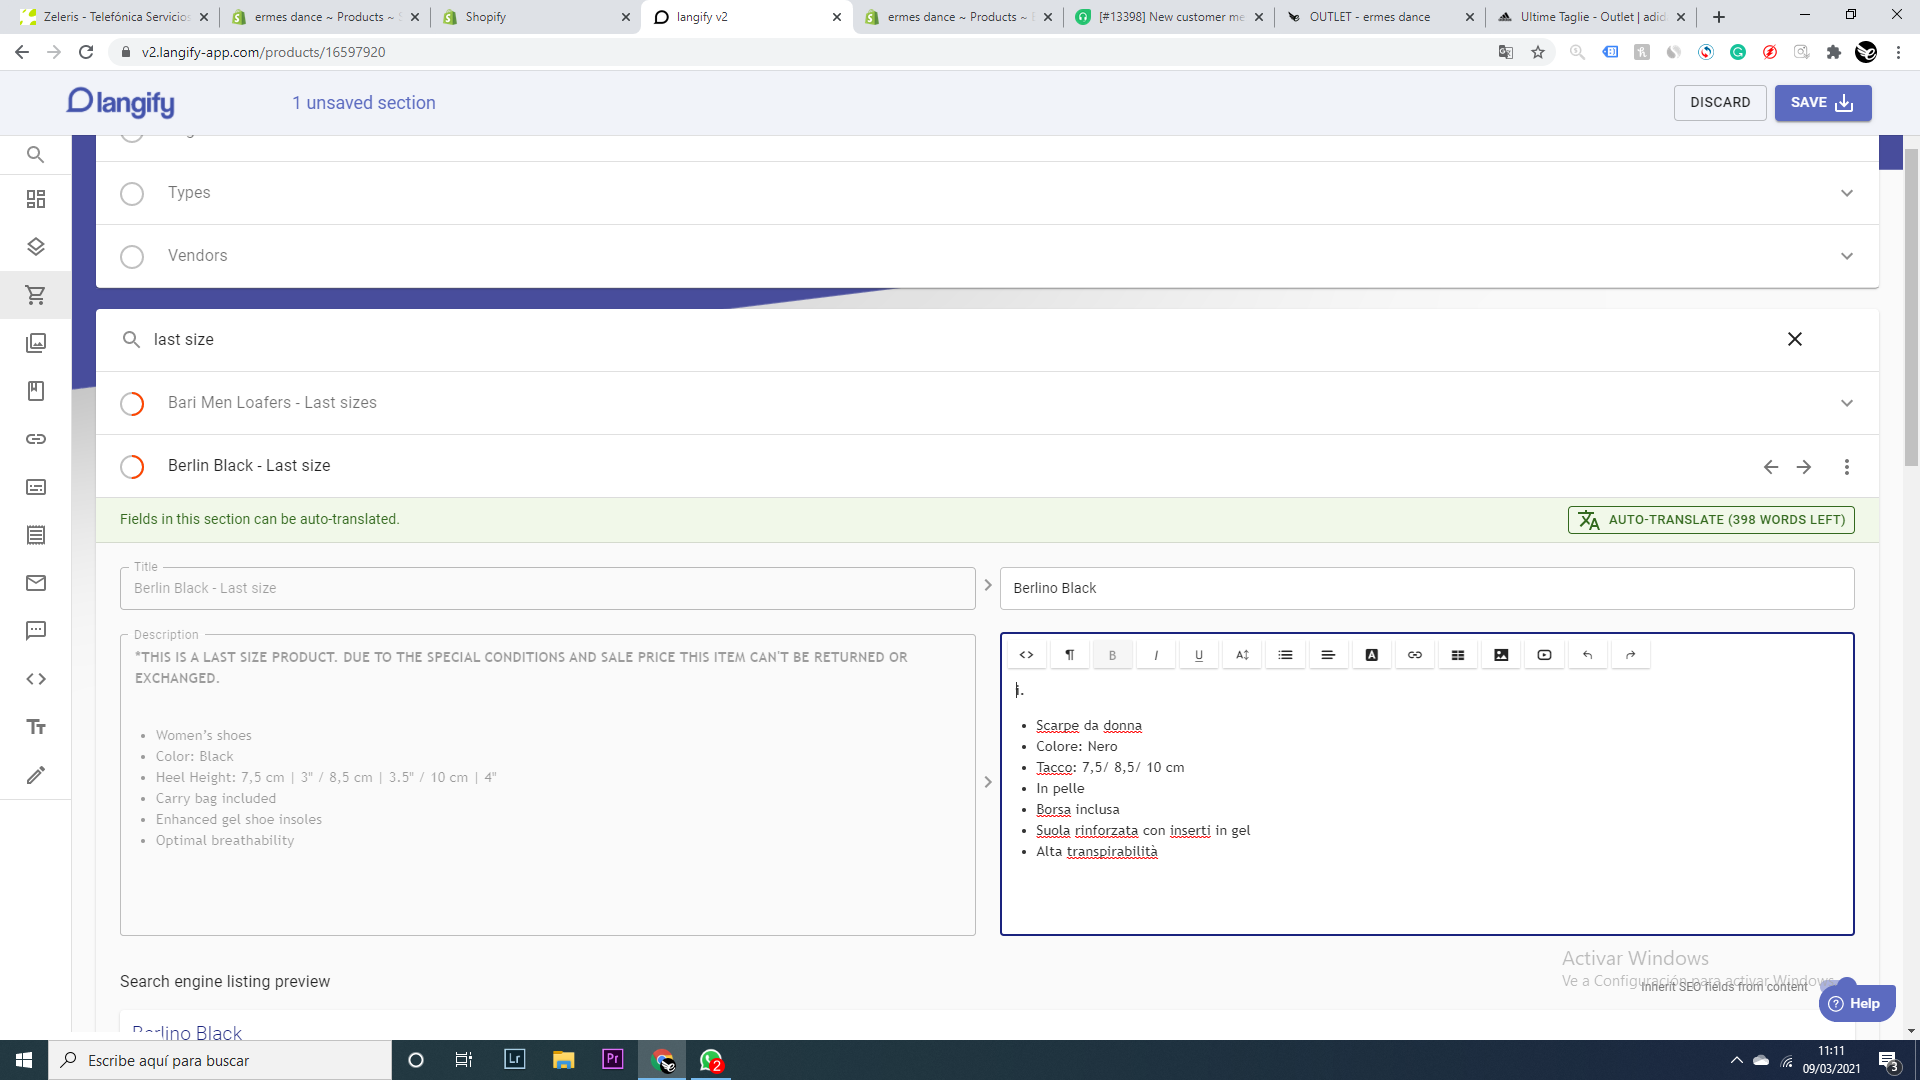Open Lightroom from the taskbar

click(x=515, y=1060)
